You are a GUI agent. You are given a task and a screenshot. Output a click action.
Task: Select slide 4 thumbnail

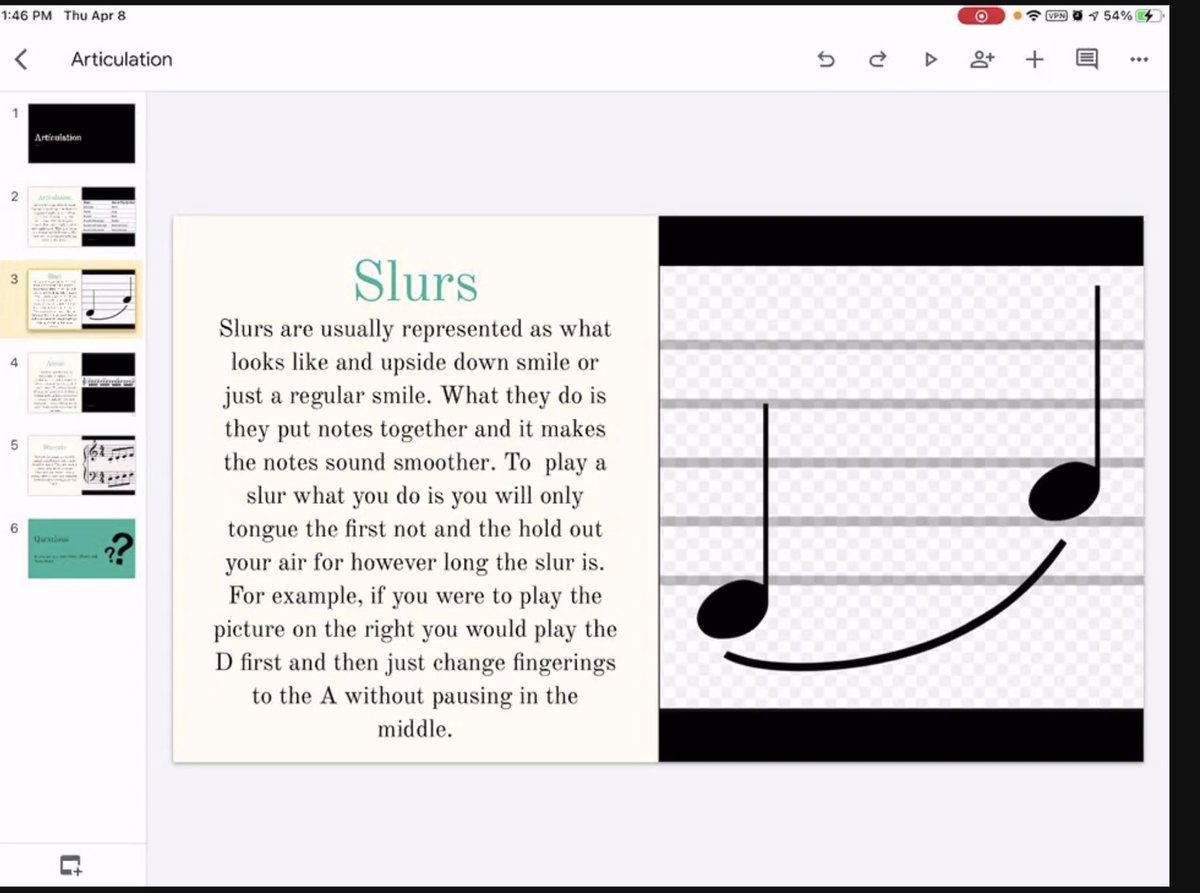tap(81, 382)
